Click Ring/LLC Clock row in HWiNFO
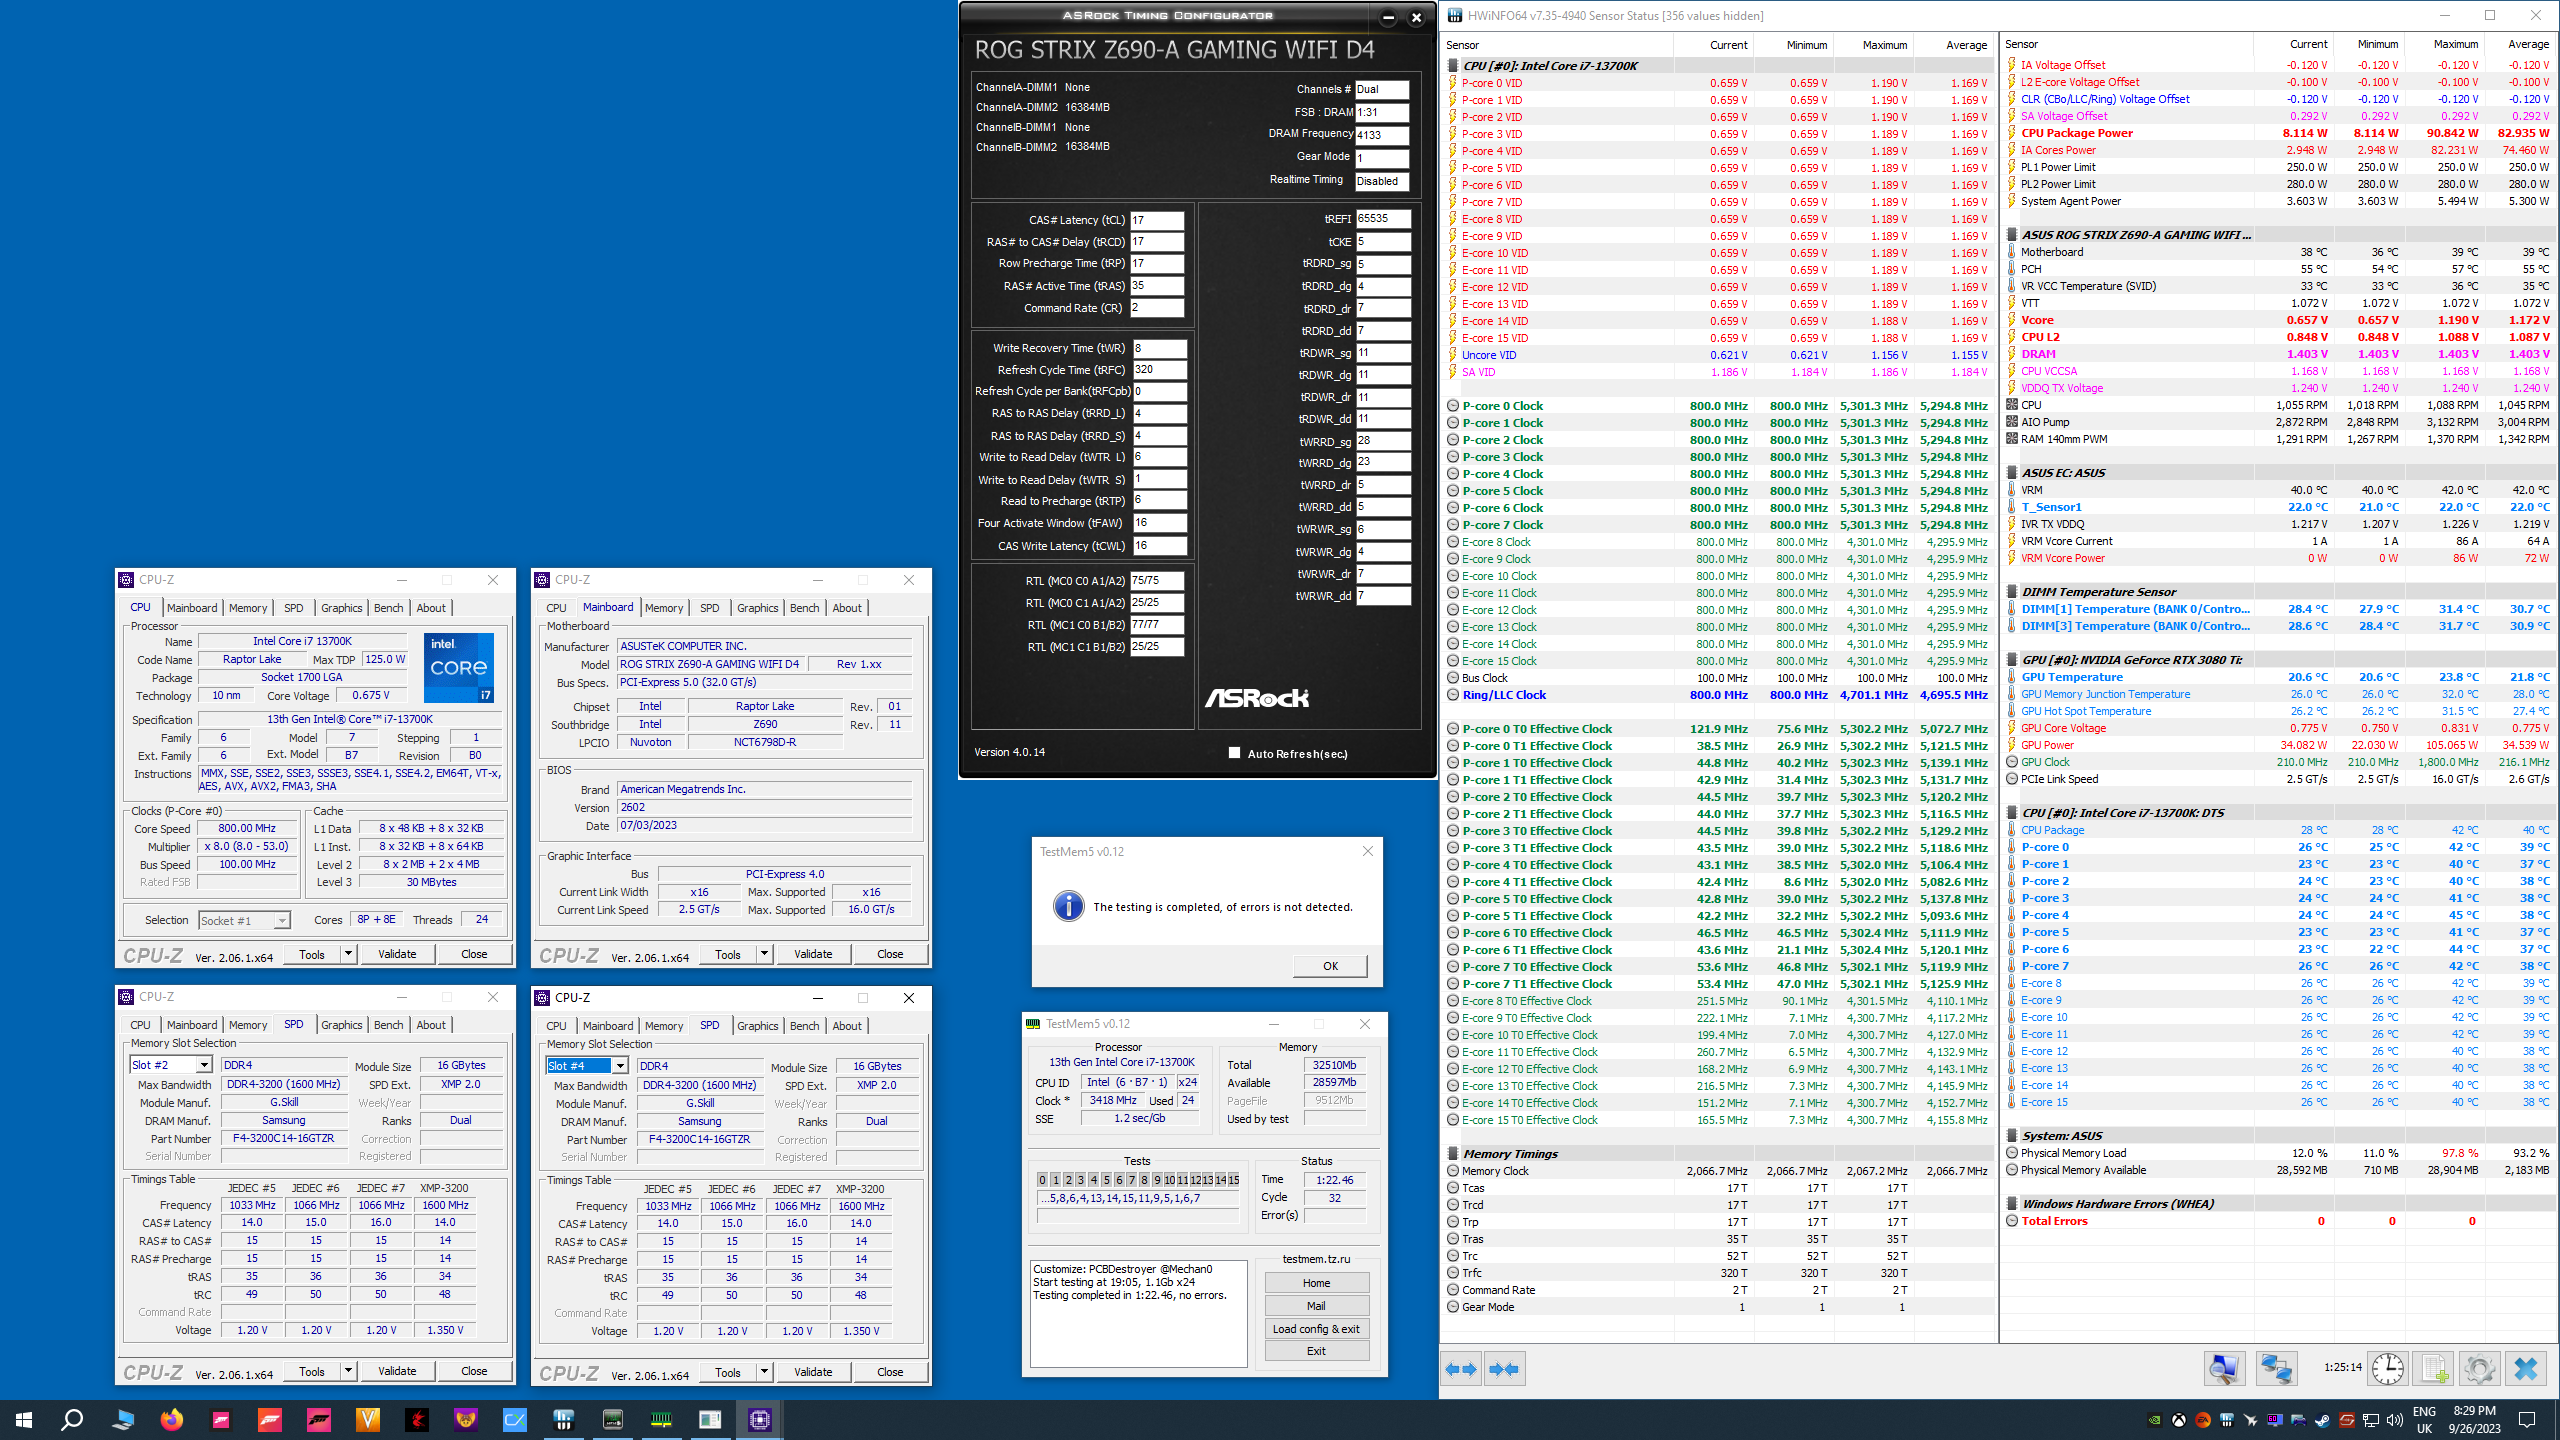This screenshot has height=1440, width=2560. [1718, 695]
